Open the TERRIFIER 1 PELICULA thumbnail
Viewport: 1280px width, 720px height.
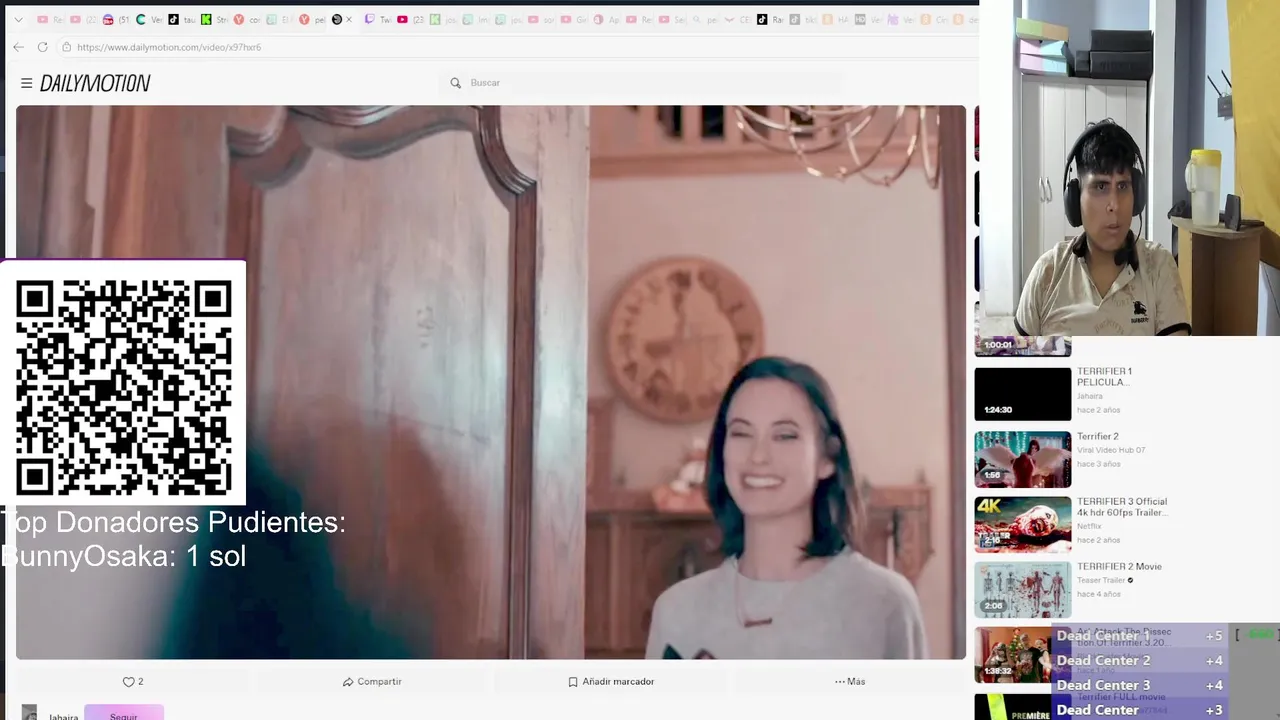(x=1023, y=394)
